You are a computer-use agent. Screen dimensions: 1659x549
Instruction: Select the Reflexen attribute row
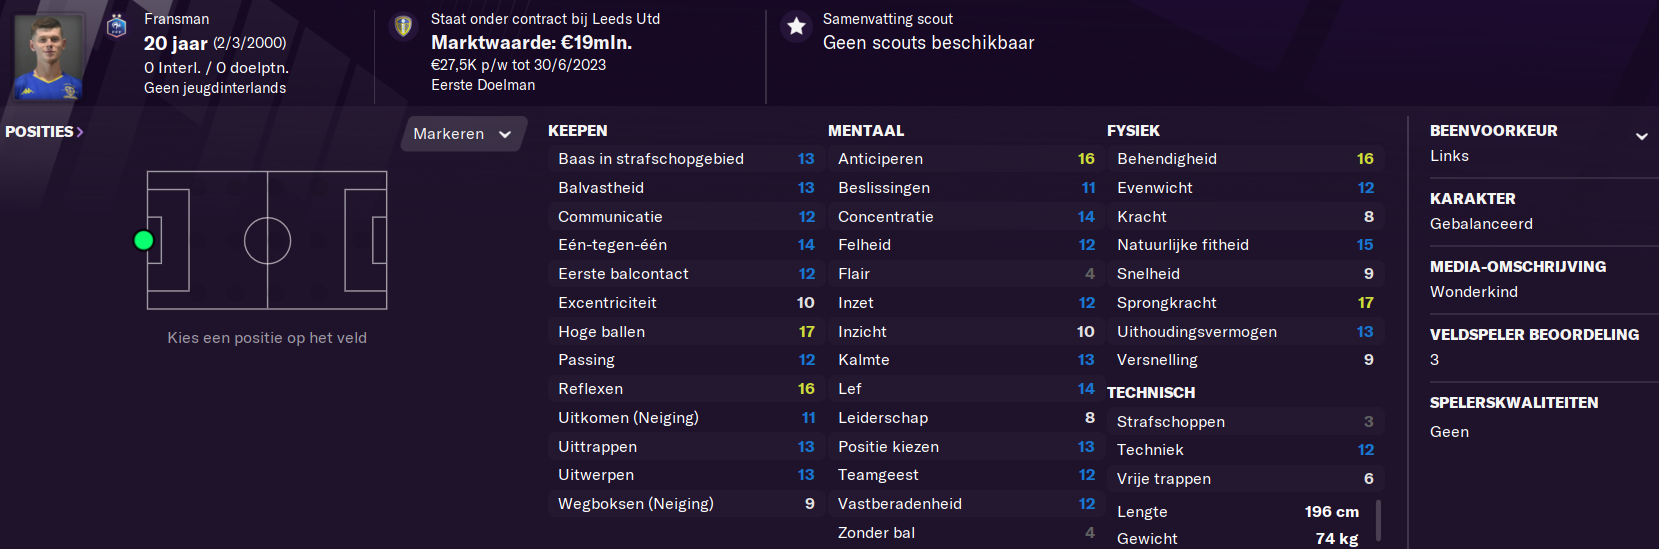point(685,389)
